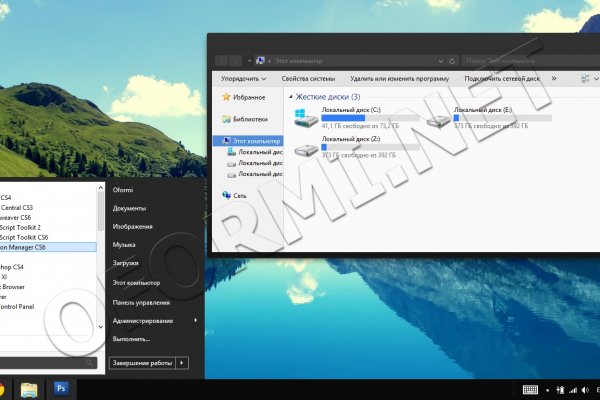Collapse the Жесткие диски (3) group

click(x=290, y=97)
